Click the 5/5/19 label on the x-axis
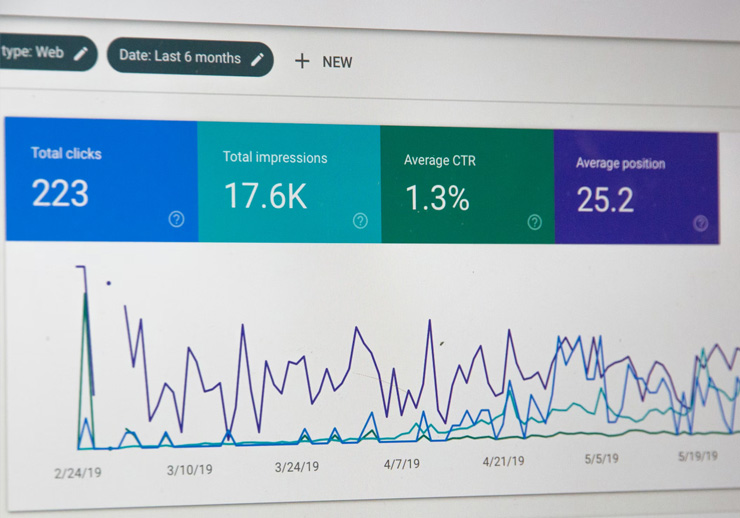 pos(601,459)
